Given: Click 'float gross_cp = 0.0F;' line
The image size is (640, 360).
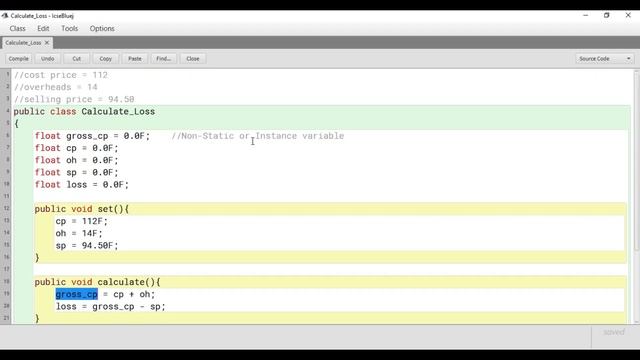Looking at the screenshot, I should pos(93,136).
